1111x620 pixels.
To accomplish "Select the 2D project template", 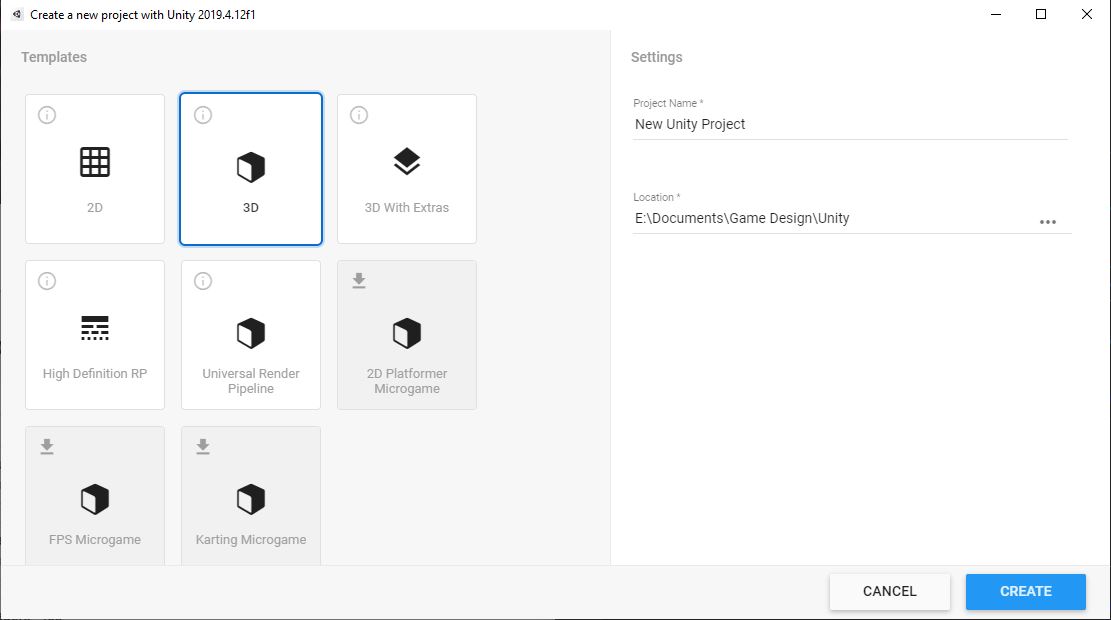I will 94,168.
